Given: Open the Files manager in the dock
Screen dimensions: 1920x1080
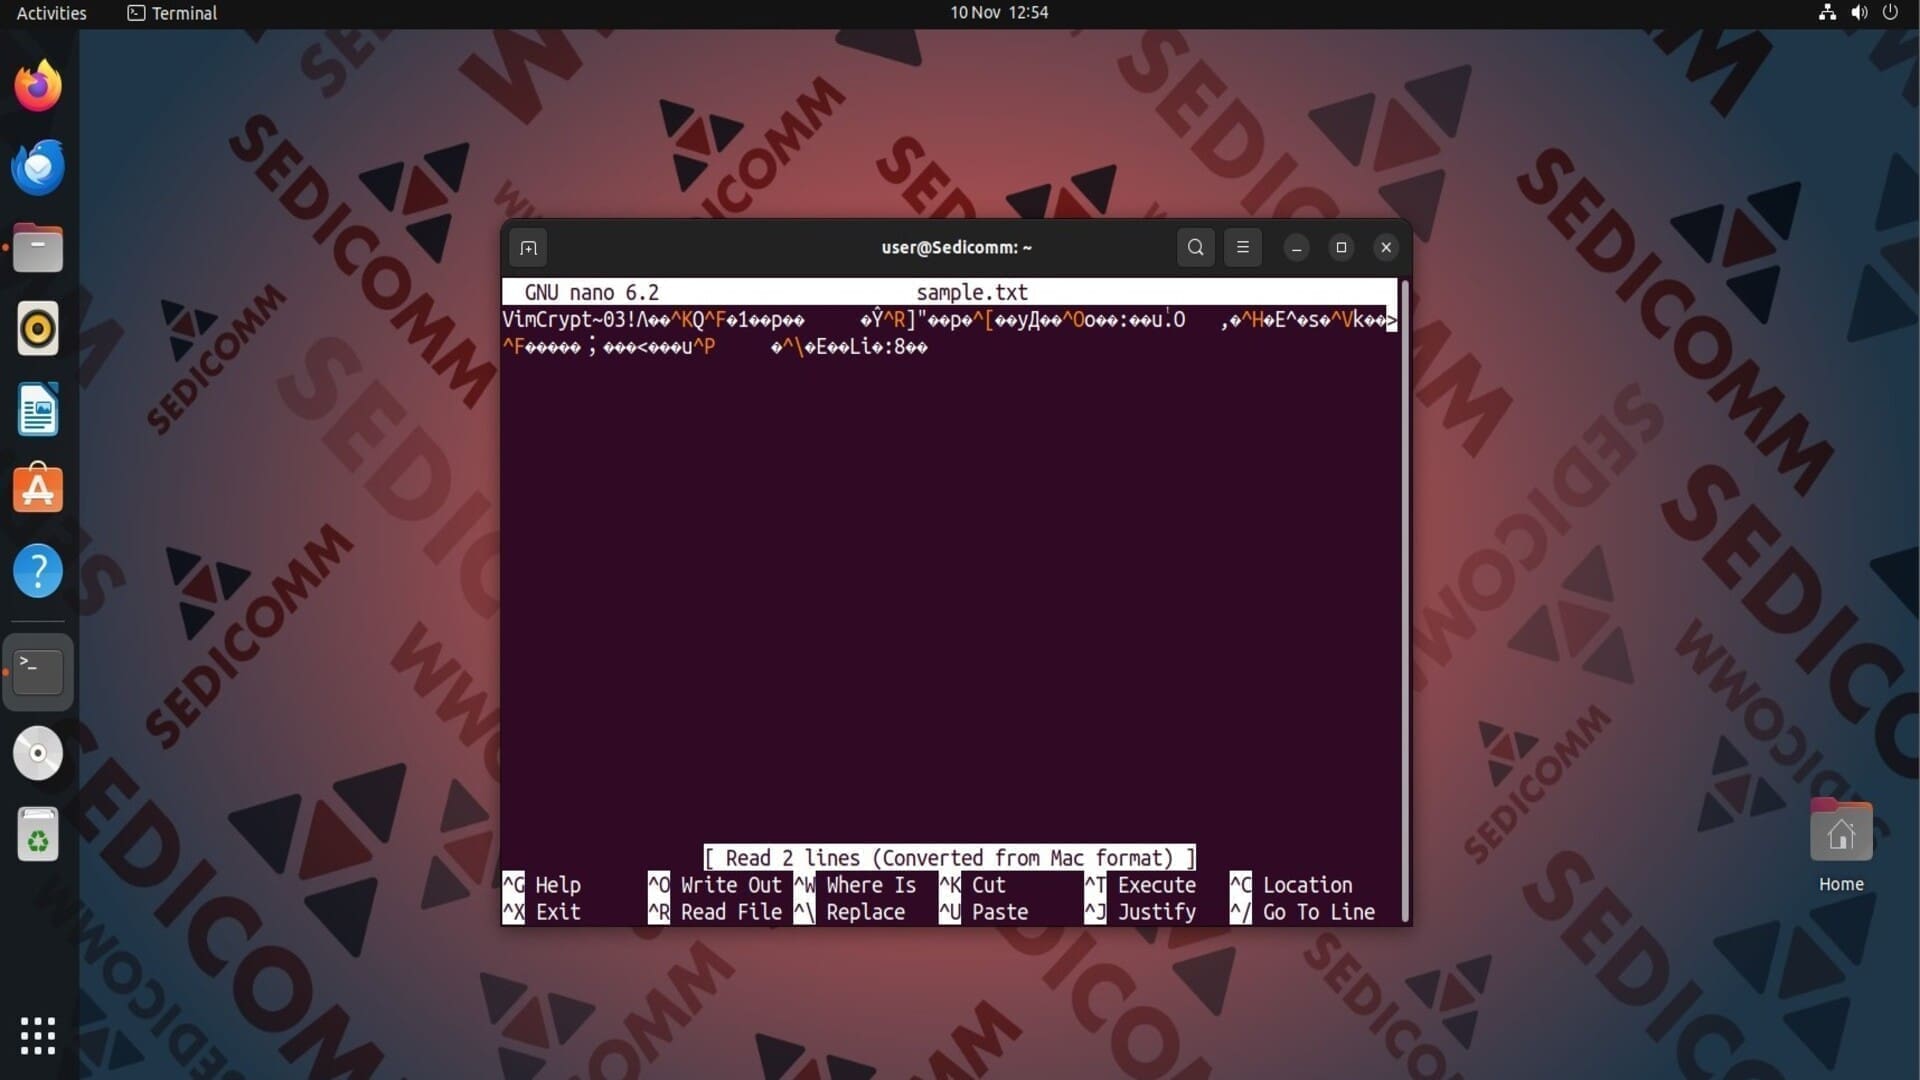Looking at the screenshot, I should (x=38, y=247).
